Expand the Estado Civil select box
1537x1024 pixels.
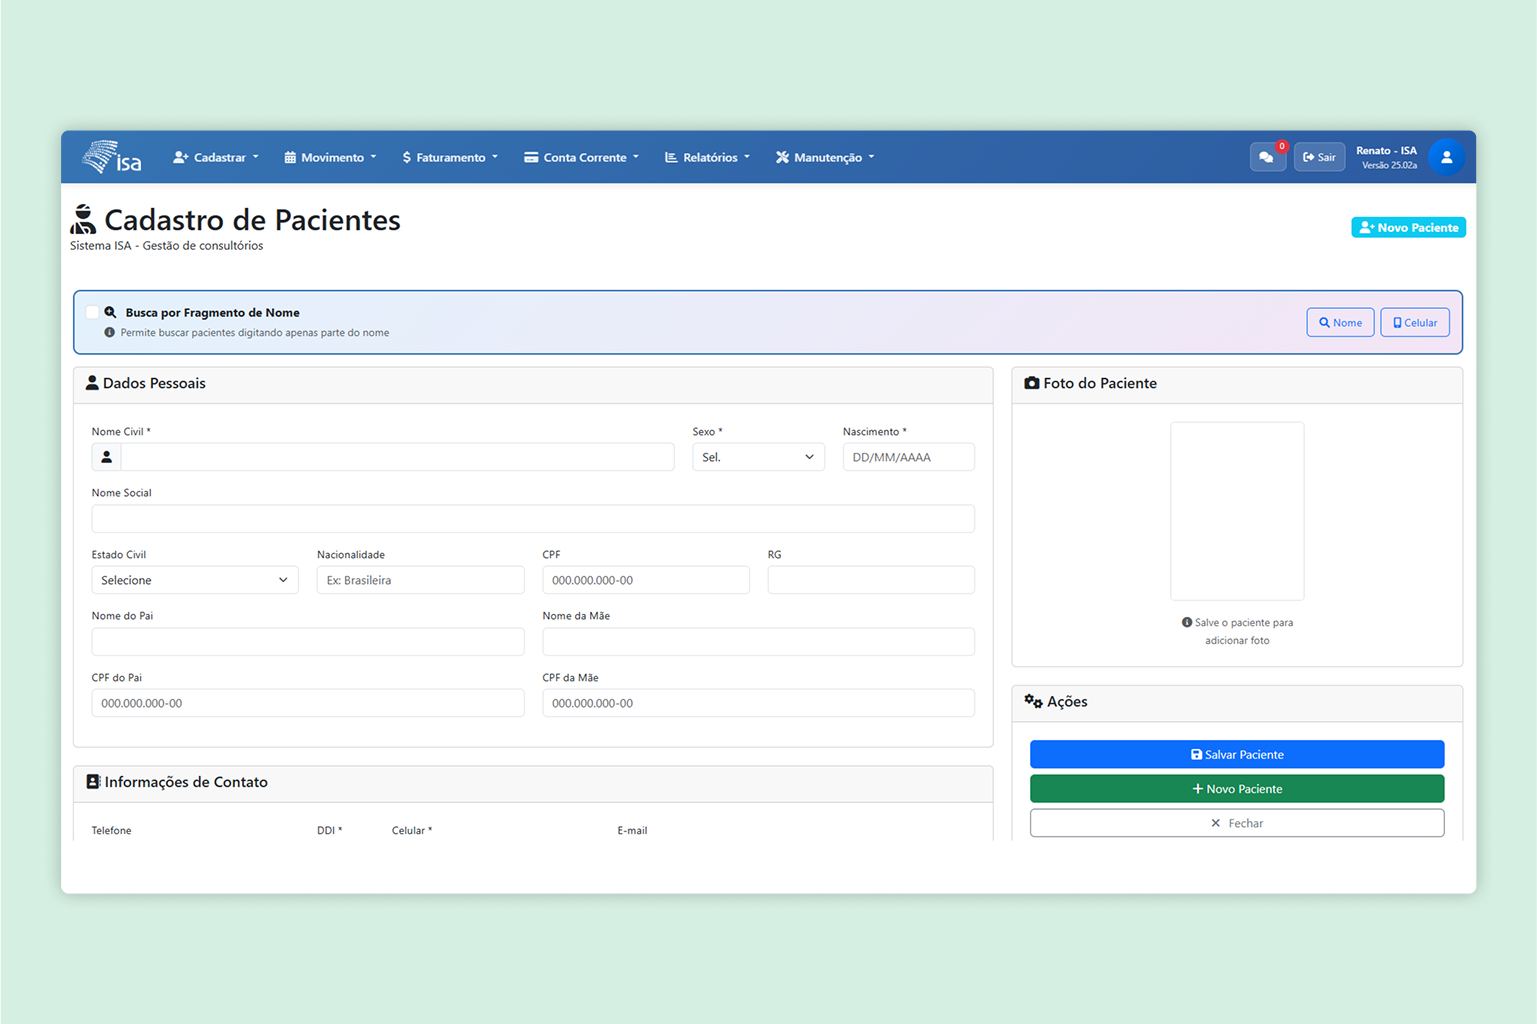click(x=194, y=581)
